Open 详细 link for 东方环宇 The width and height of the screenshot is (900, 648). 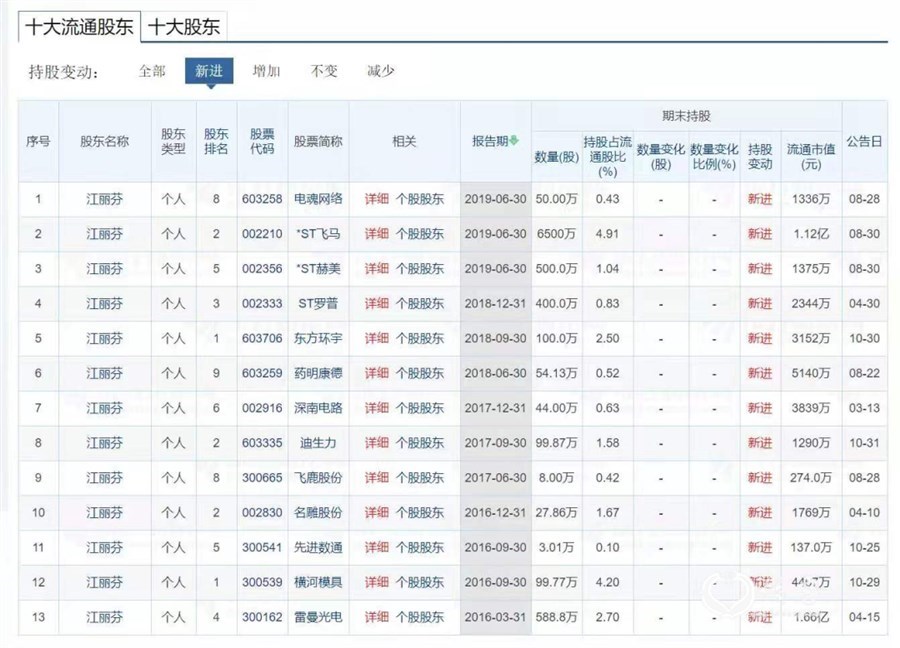[x=377, y=339]
